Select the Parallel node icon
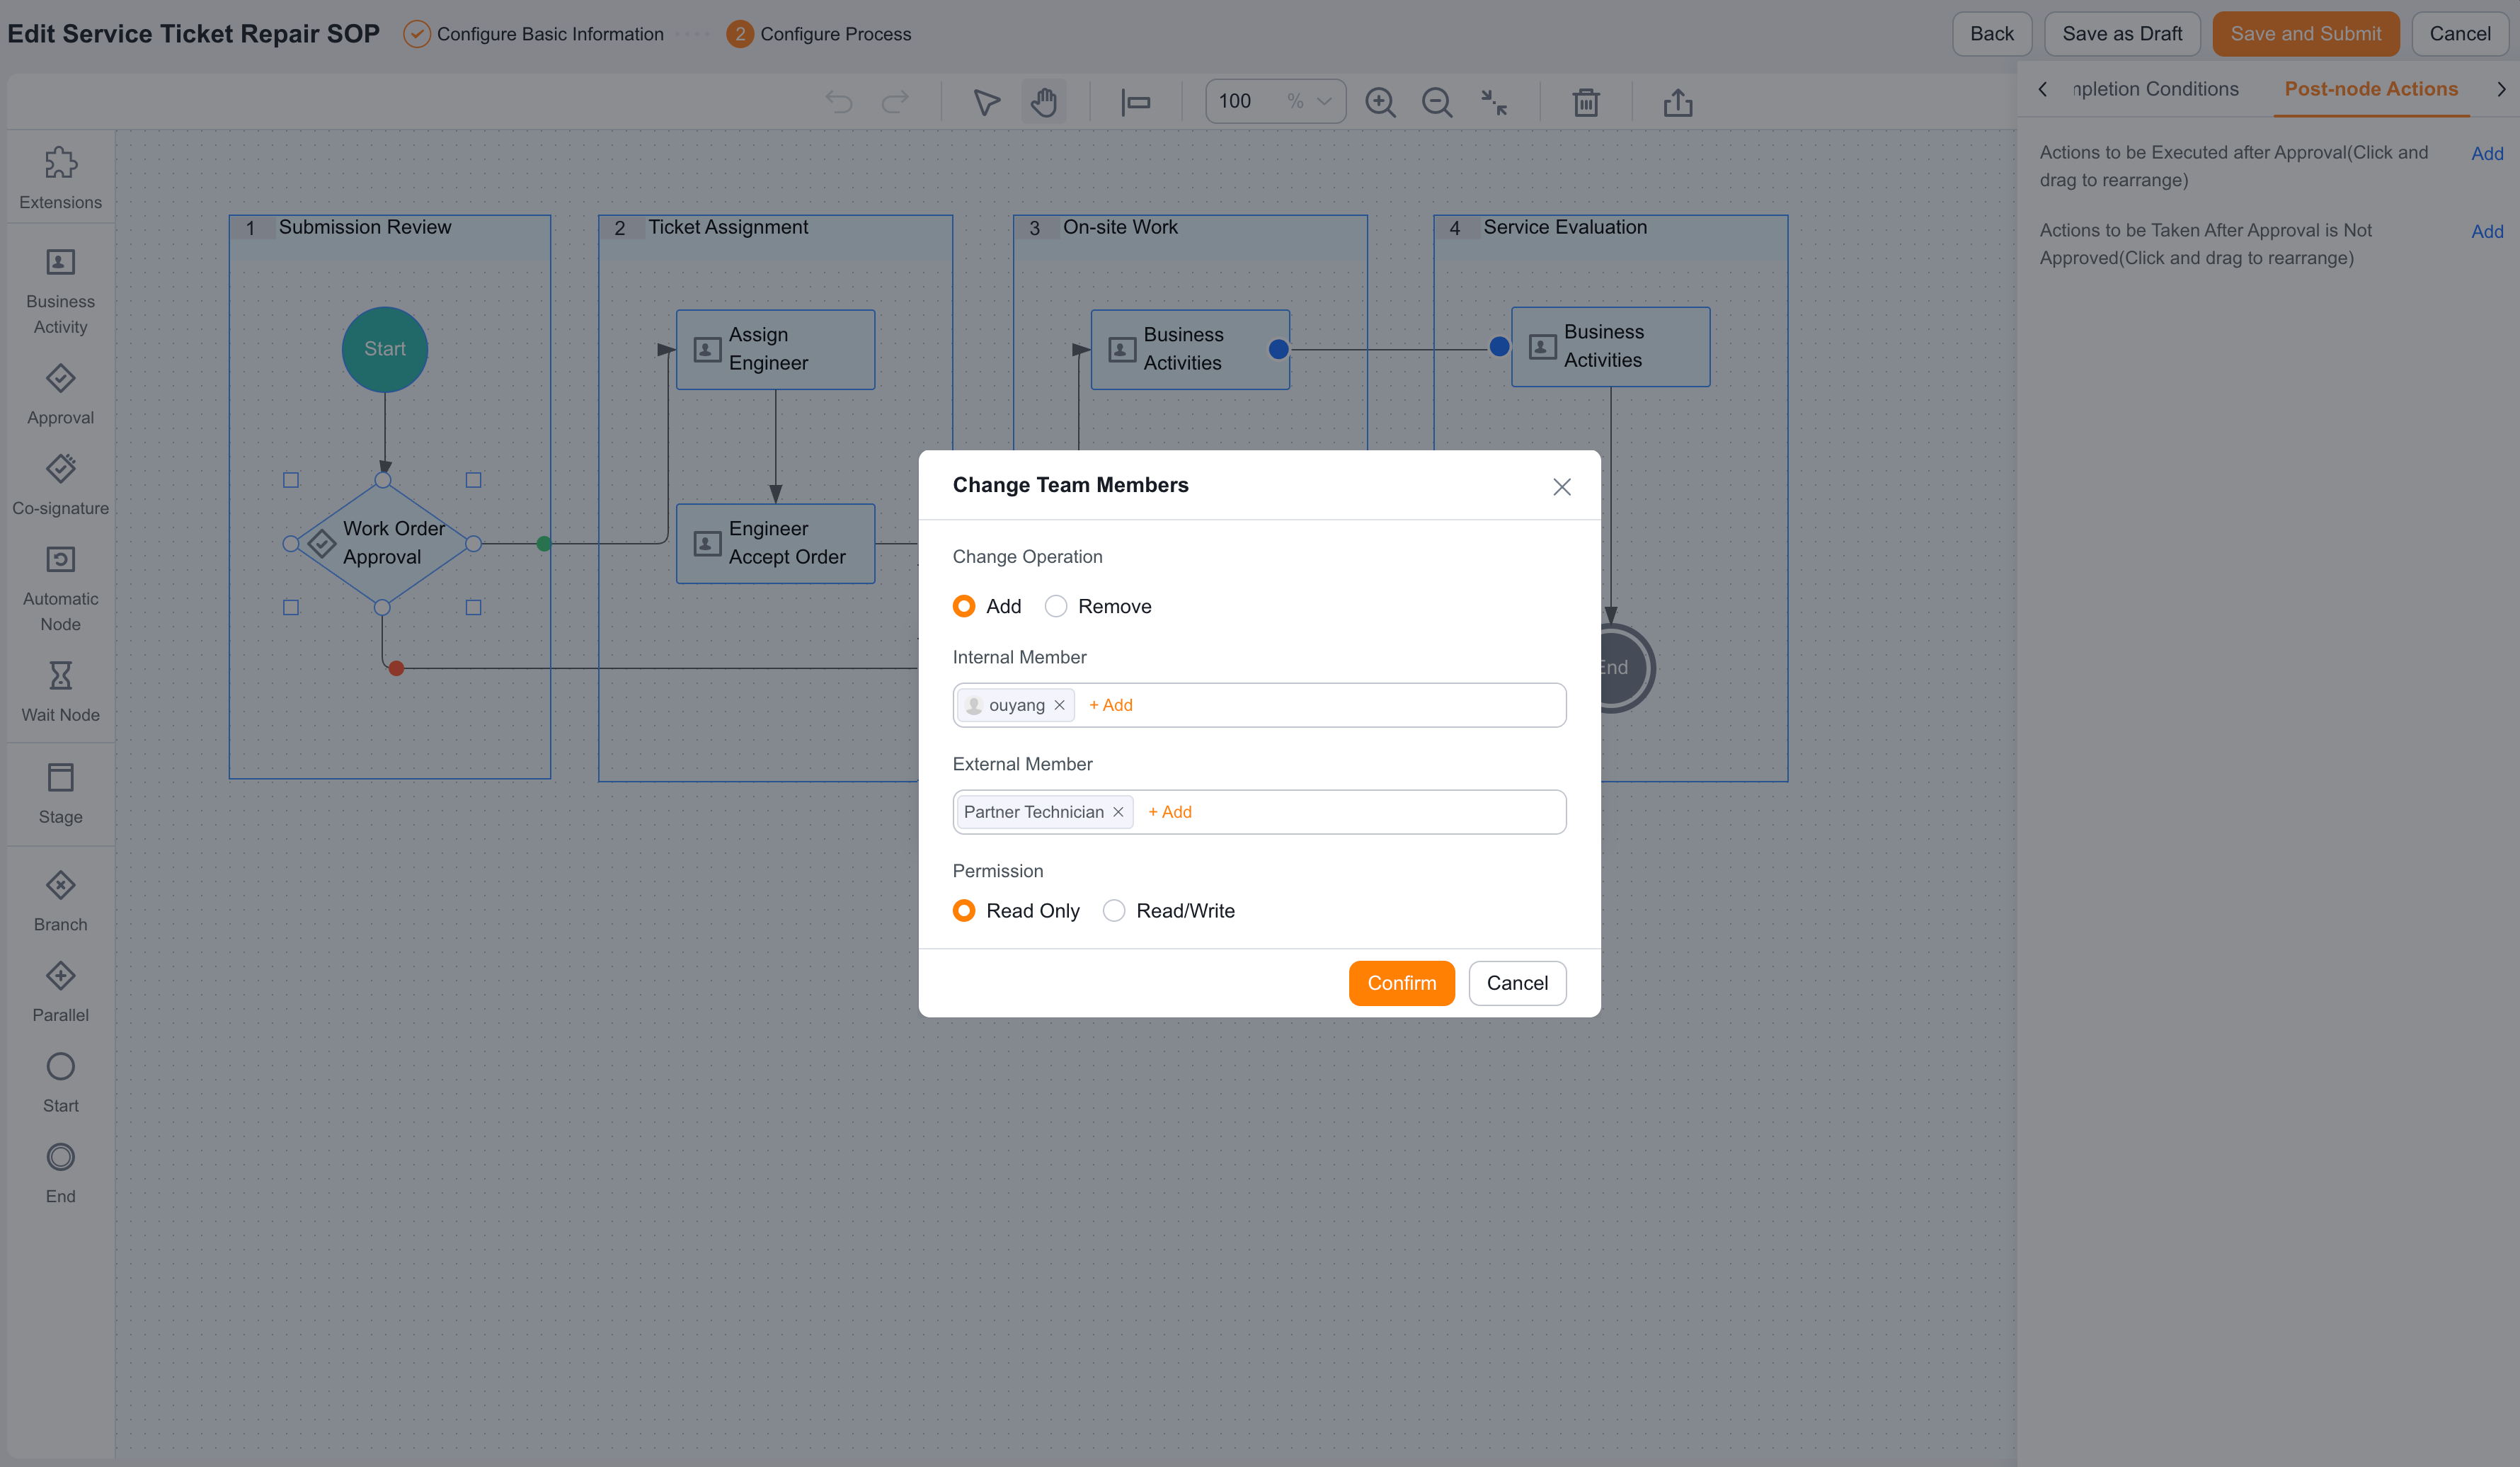Viewport: 2520px width, 1467px height. 60,975
